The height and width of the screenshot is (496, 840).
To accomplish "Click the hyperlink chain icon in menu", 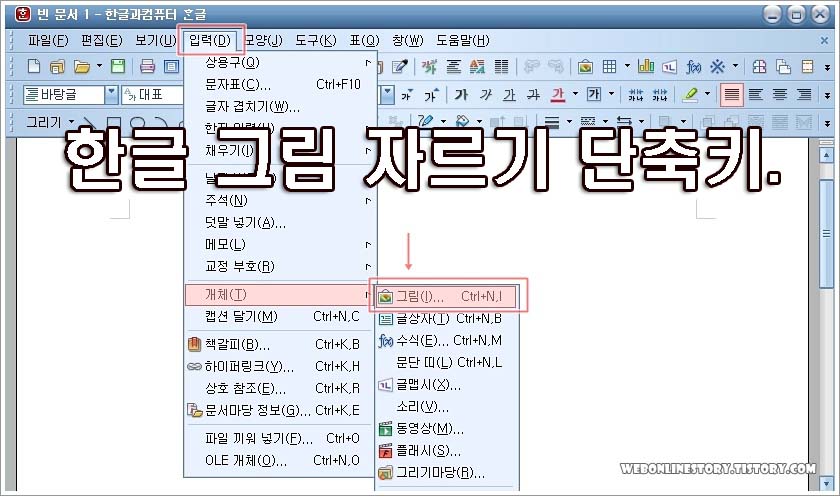I will click(194, 366).
